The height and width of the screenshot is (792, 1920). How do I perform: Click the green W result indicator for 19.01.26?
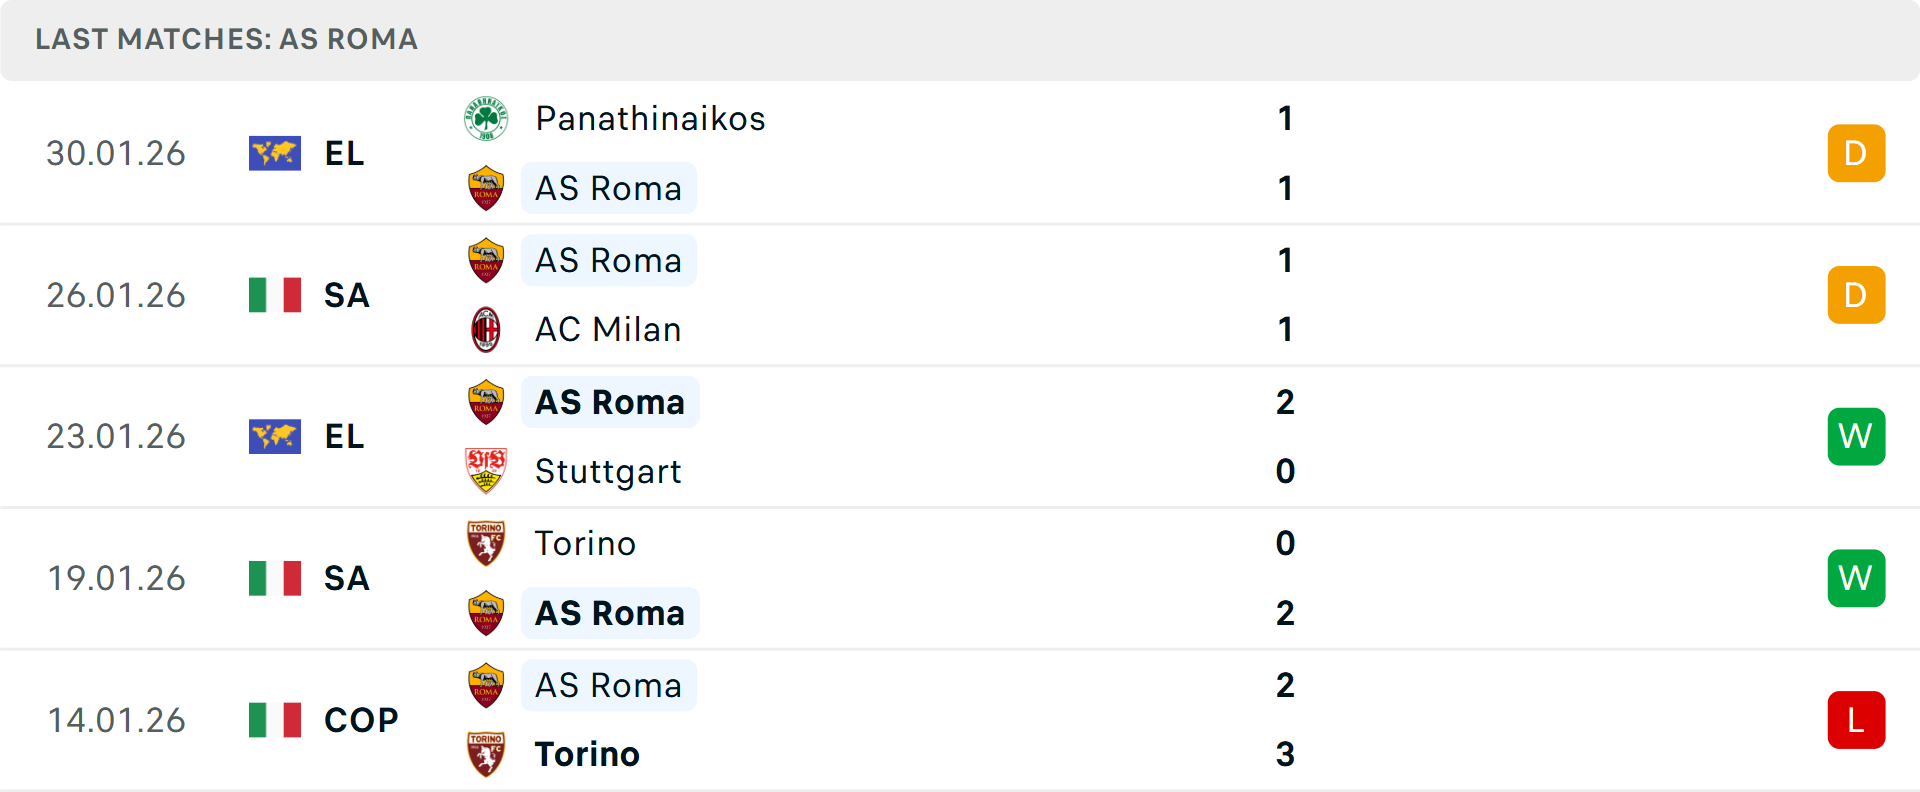pyautogui.click(x=1856, y=578)
